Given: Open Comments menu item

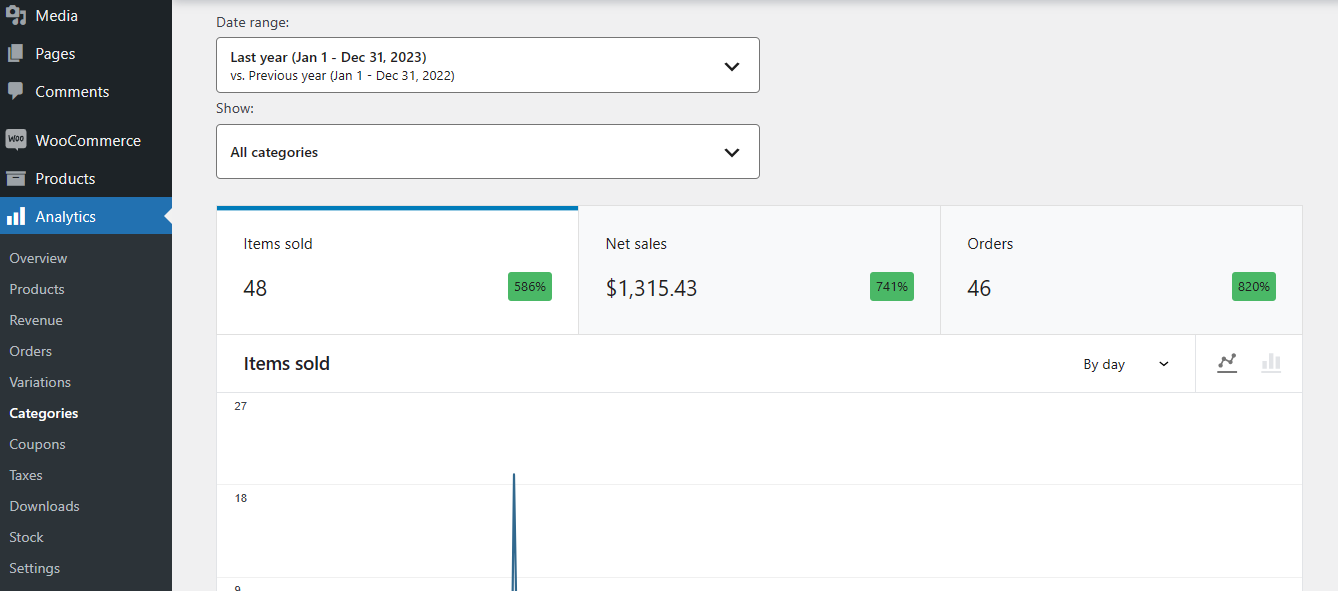Looking at the screenshot, I should click(86, 91).
